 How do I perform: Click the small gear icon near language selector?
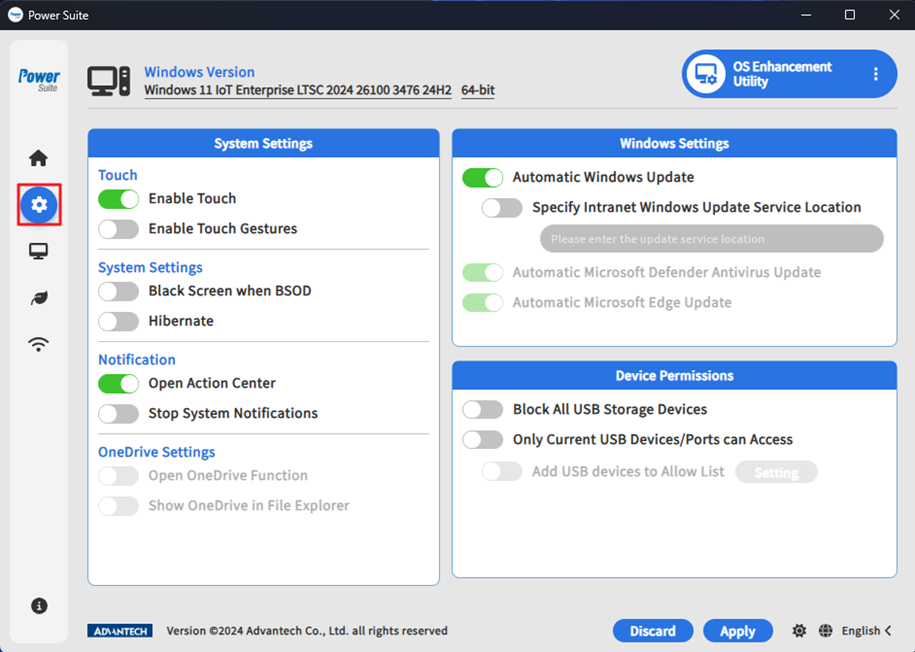point(799,631)
